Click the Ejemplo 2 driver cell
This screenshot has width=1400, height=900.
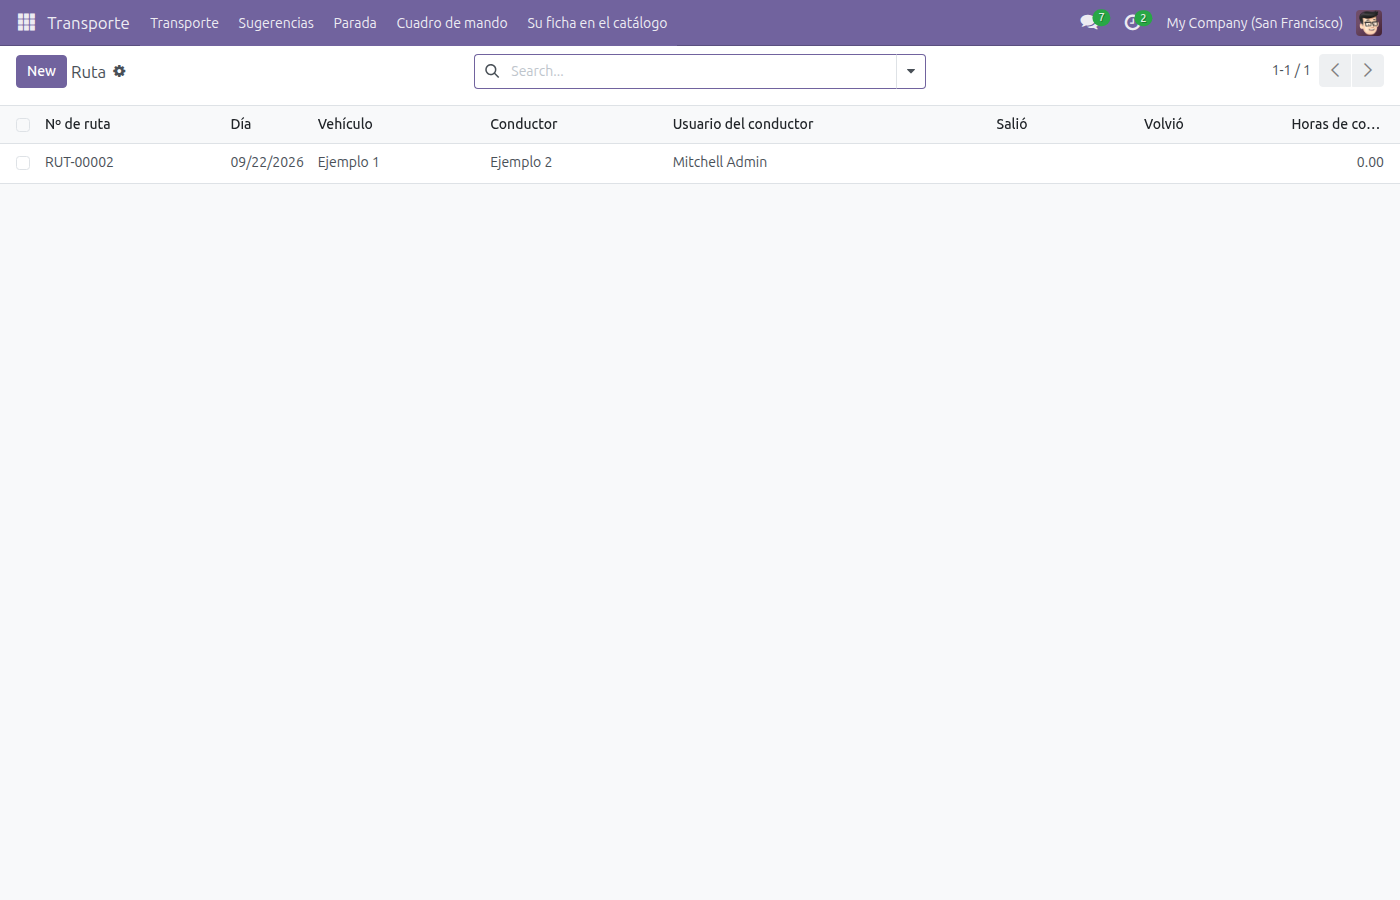[521, 162]
